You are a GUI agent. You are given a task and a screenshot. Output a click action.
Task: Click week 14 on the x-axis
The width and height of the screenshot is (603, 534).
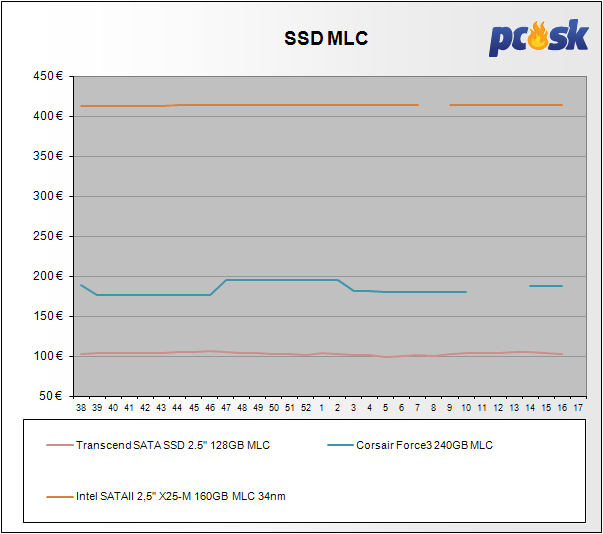click(x=530, y=408)
